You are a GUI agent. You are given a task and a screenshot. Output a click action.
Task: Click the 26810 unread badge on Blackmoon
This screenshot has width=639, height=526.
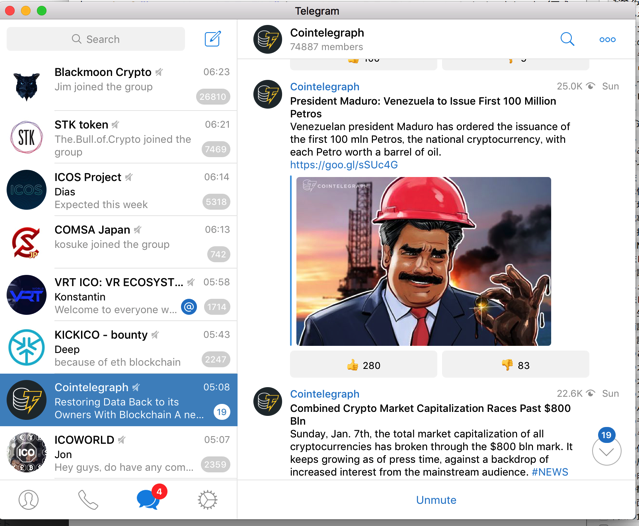tap(212, 97)
